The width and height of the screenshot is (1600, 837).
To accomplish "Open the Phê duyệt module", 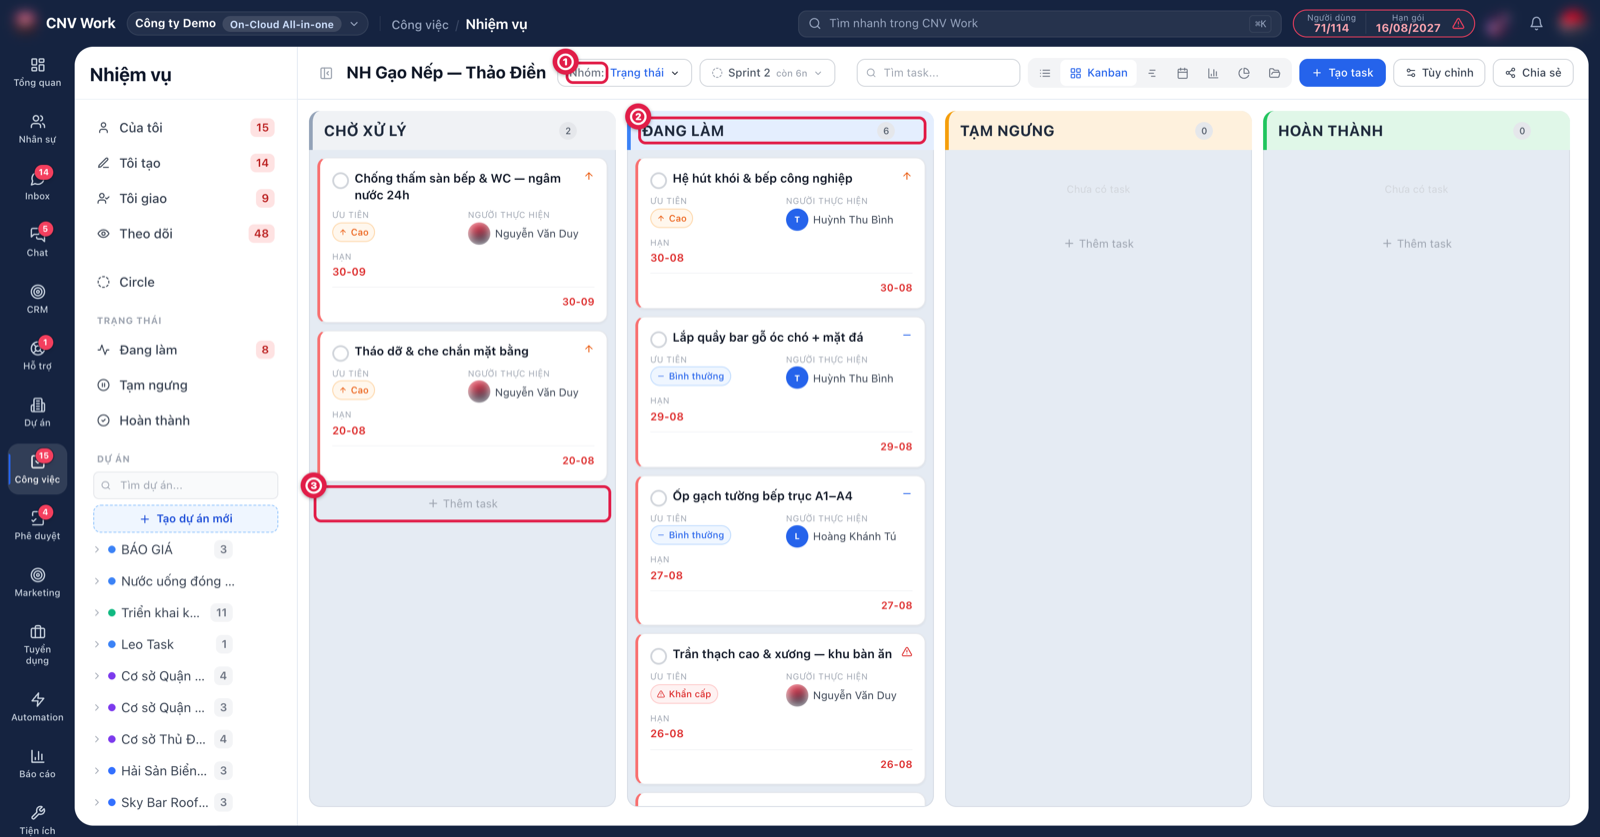I will click(x=37, y=526).
